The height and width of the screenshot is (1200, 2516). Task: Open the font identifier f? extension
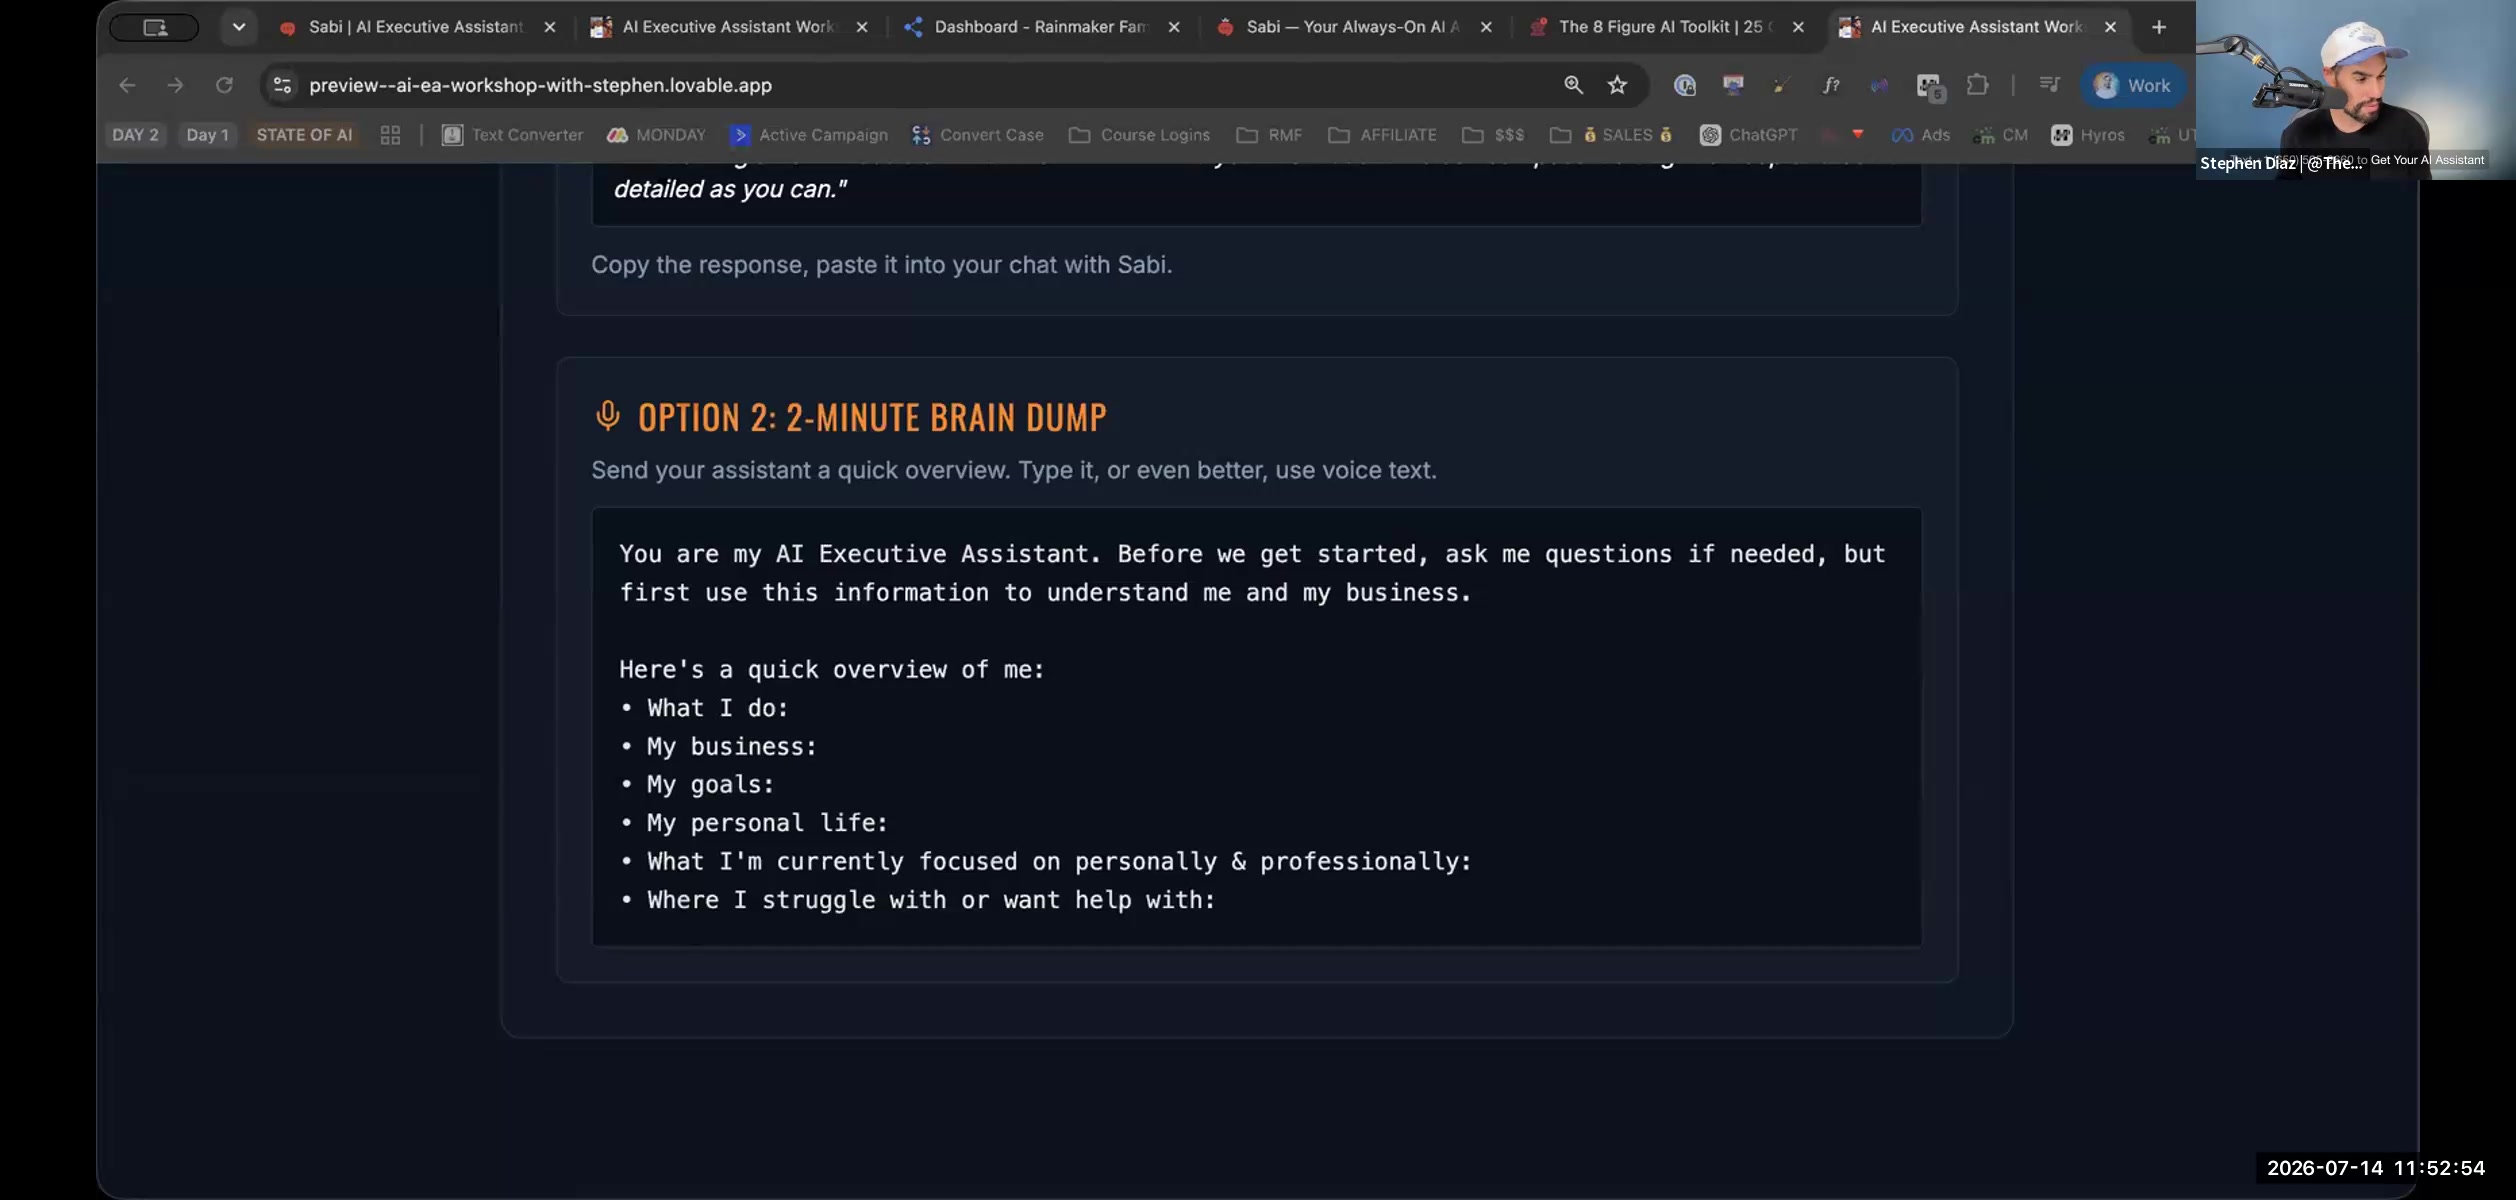(x=1831, y=86)
